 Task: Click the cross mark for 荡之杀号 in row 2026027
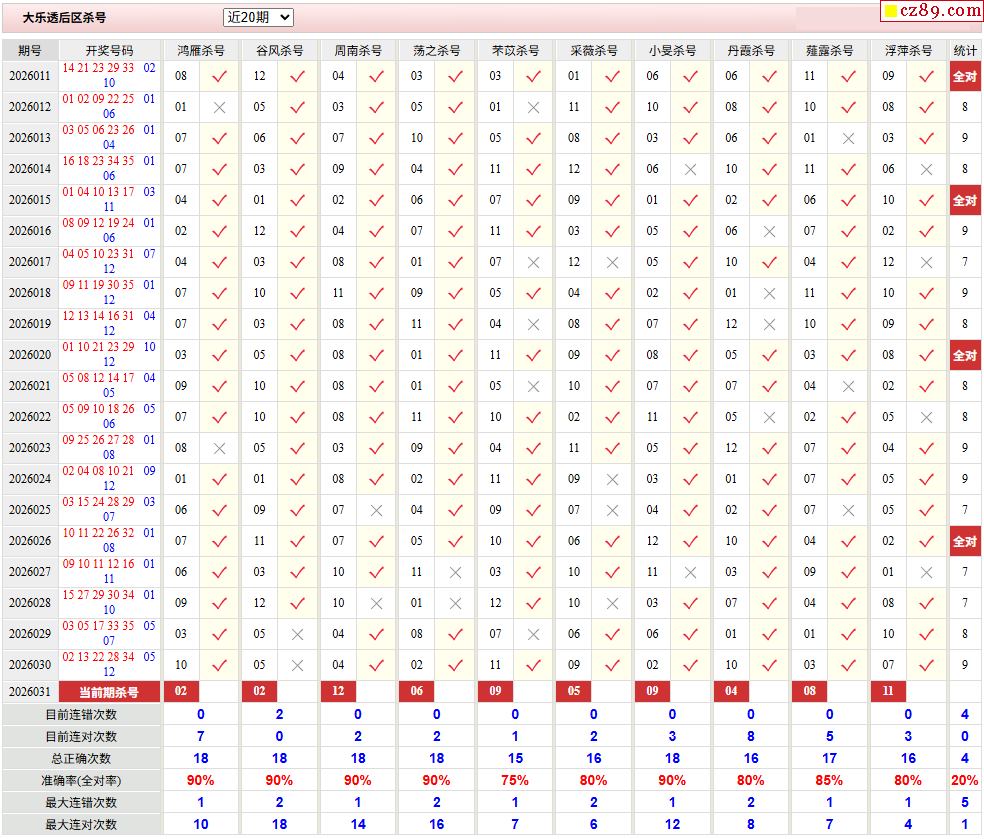[455, 572]
